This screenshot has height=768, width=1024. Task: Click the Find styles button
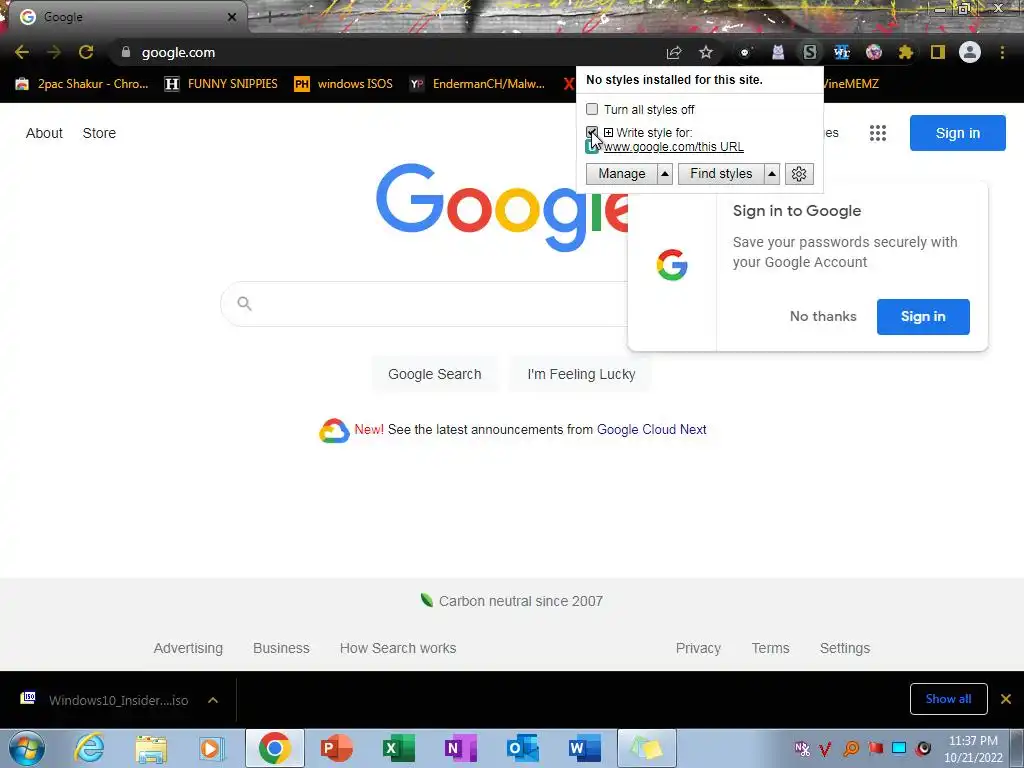tap(721, 174)
